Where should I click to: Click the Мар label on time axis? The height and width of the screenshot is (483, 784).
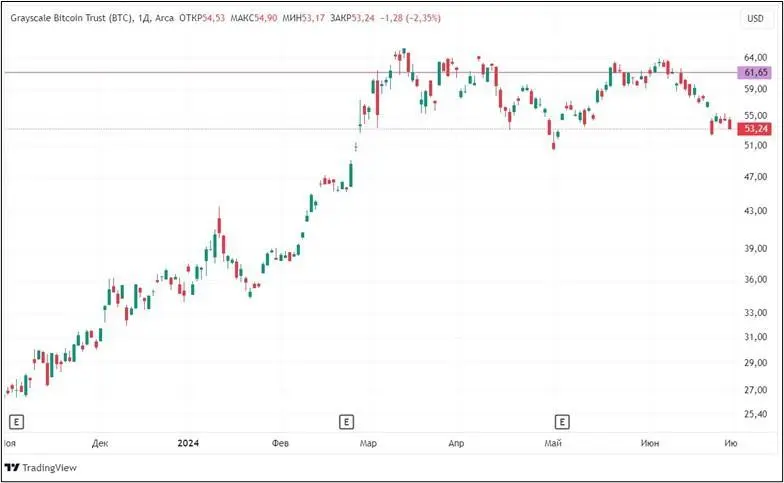tap(368, 442)
